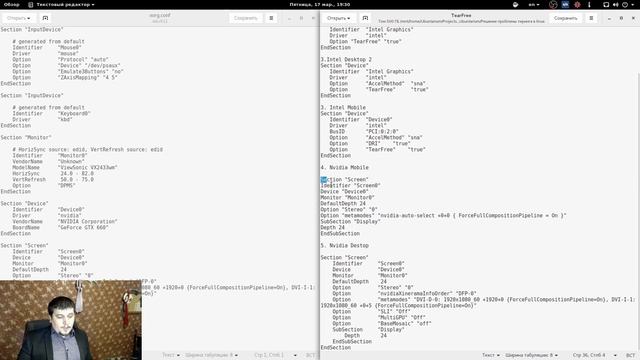Open the Текстовый редактор app menu

click(x=62, y=4)
